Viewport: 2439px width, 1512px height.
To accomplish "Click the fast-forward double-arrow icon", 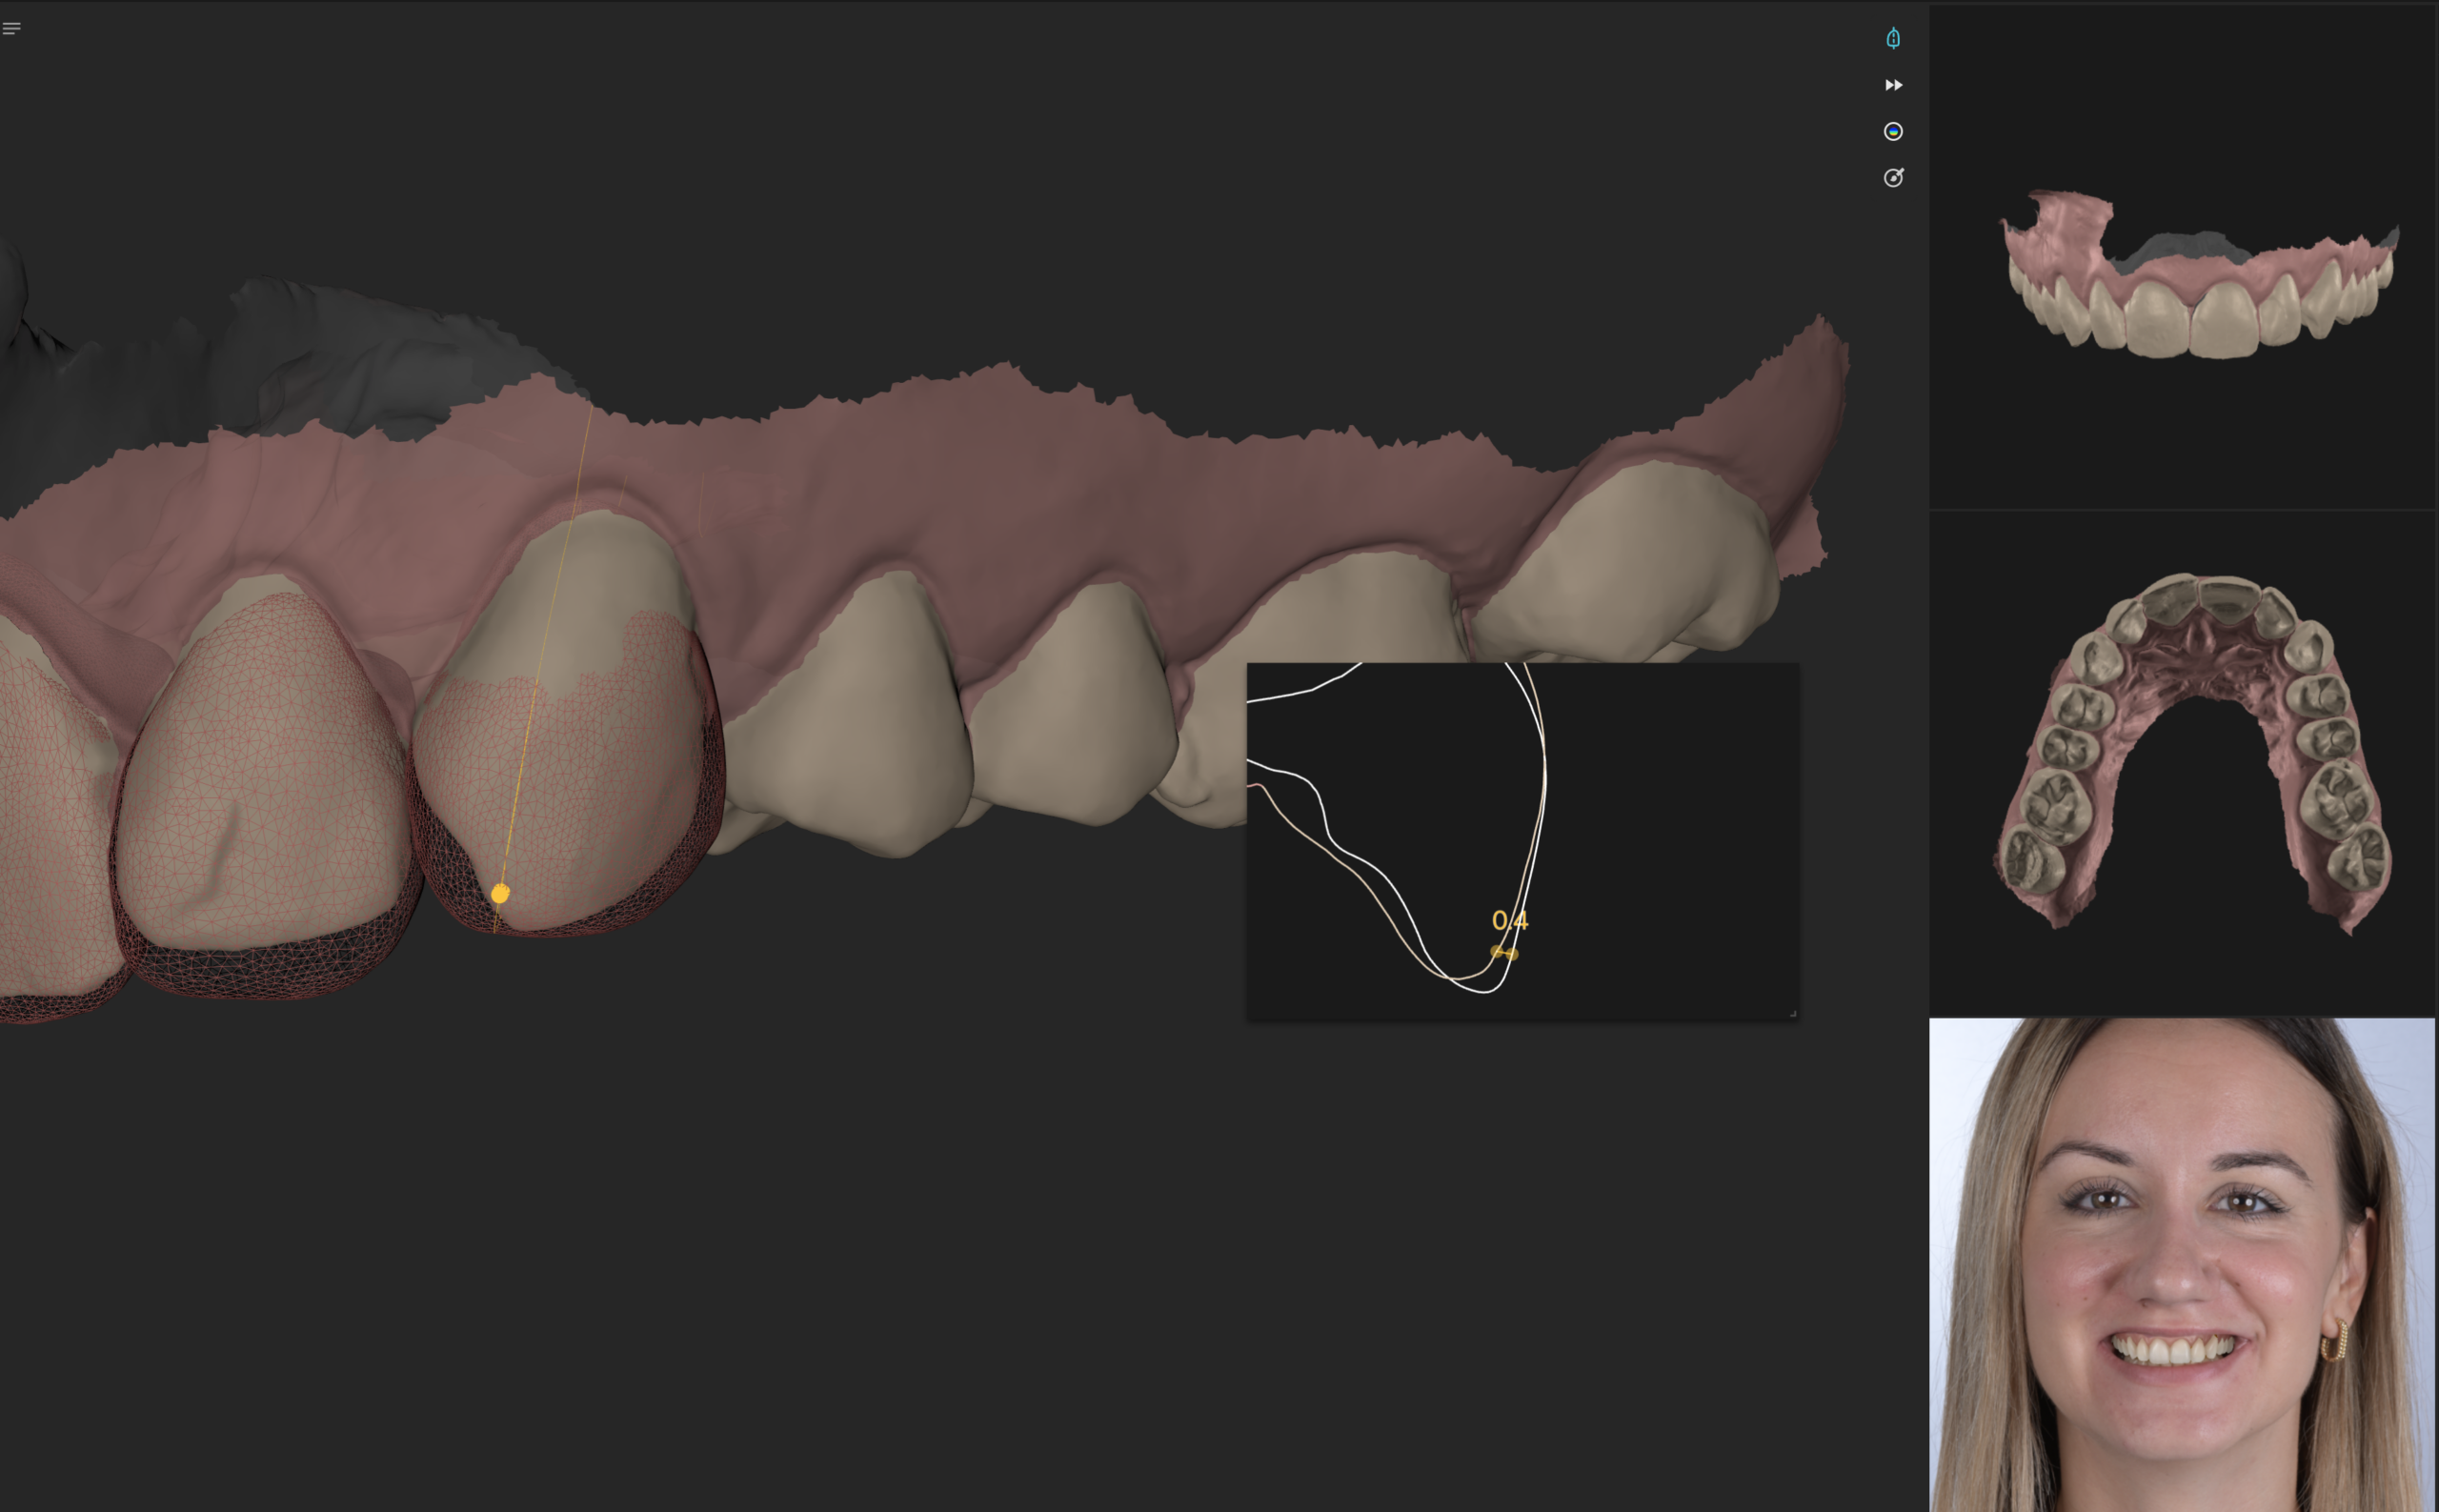I will pos(1893,85).
